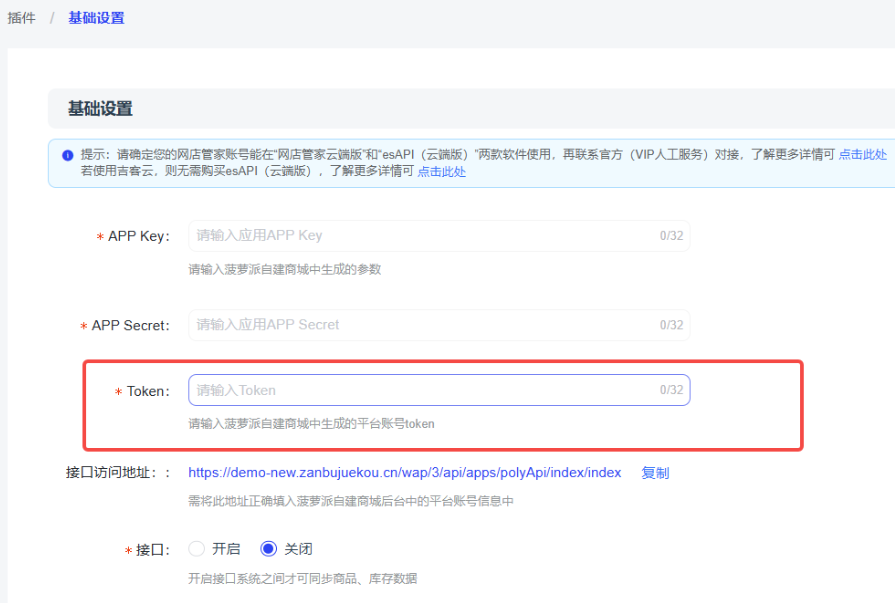Go to 插件 in the breadcrumb
Viewport: 895px width, 603px height.
coord(21,18)
